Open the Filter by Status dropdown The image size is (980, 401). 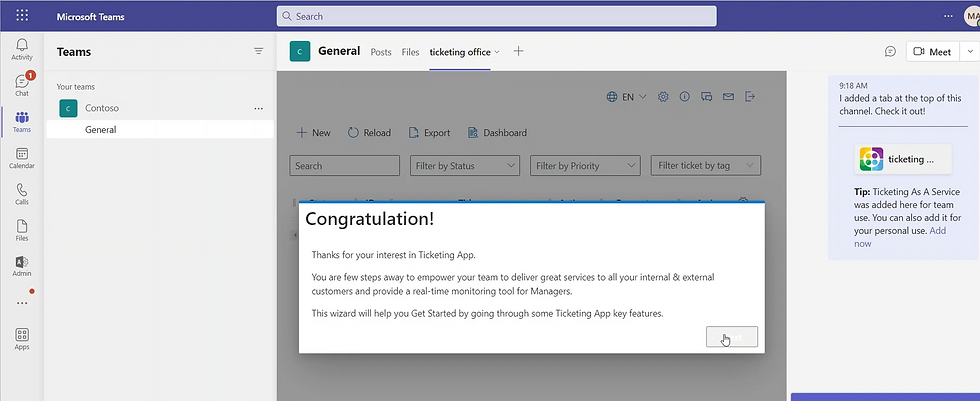(x=464, y=166)
